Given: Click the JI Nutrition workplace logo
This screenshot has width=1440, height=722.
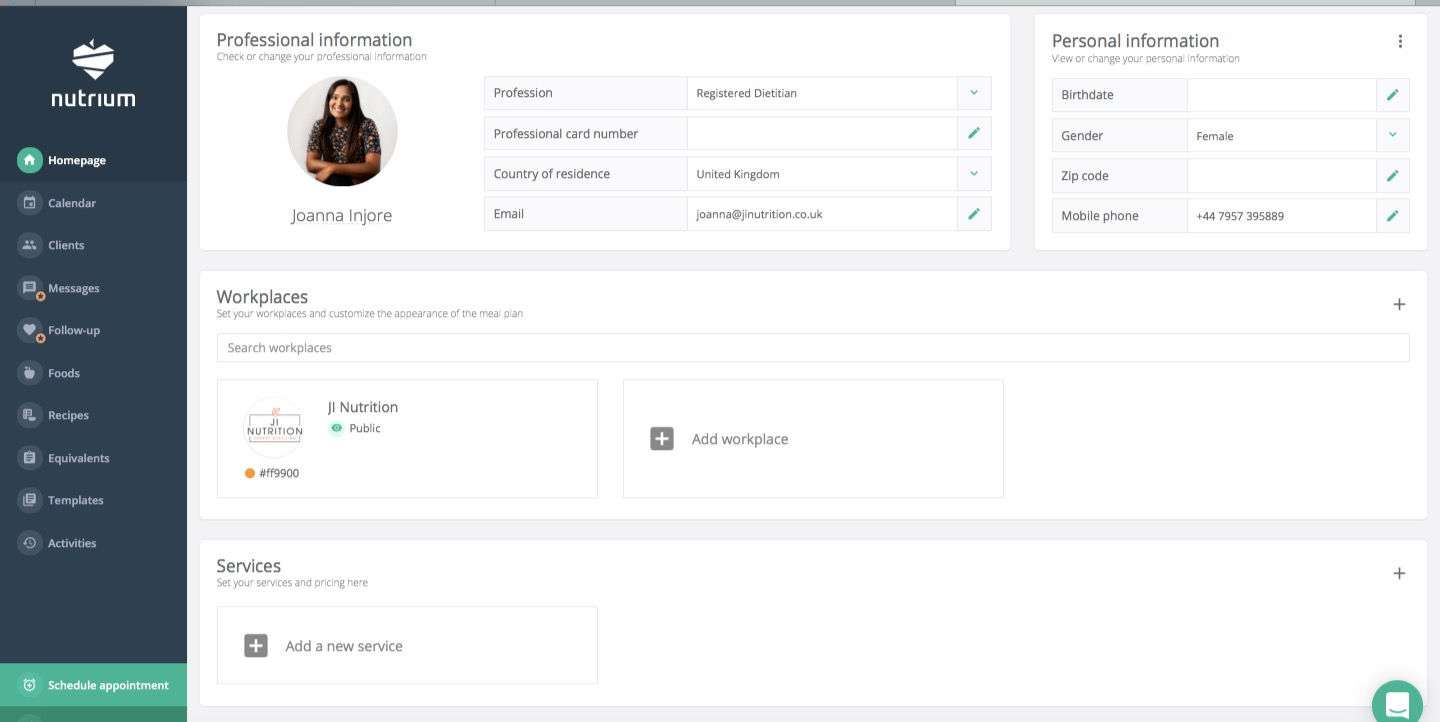Looking at the screenshot, I should [x=274, y=428].
